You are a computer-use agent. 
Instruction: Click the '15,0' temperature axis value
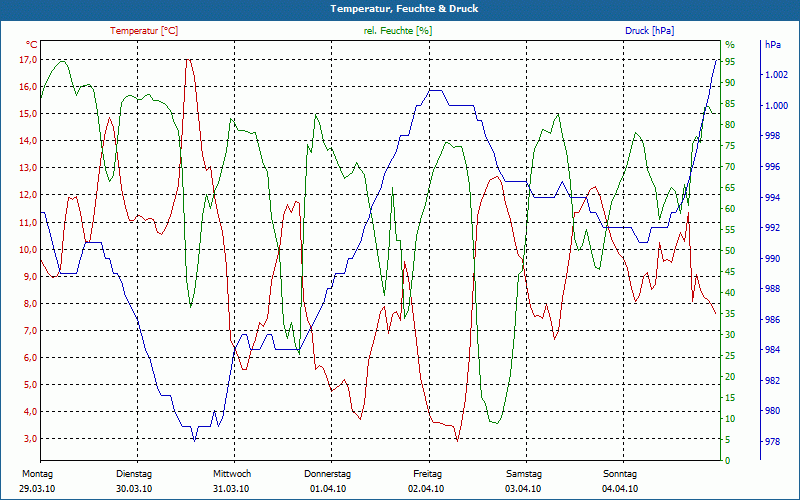[28, 114]
